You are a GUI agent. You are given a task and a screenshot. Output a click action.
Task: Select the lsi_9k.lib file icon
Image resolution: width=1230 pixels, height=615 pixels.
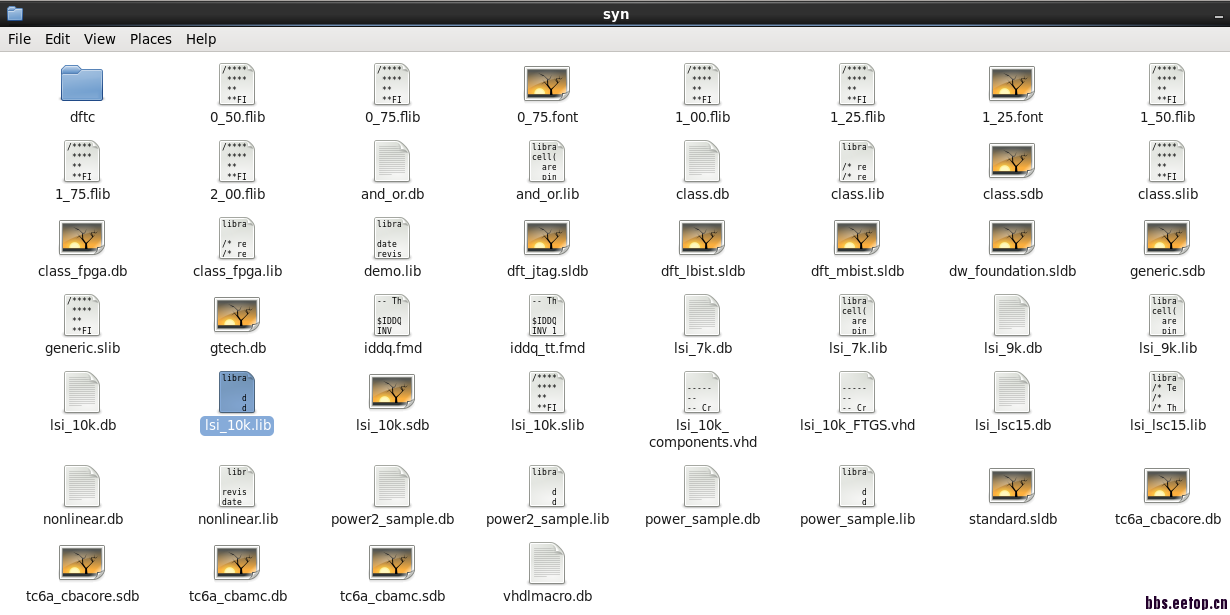pyautogui.click(x=1167, y=315)
